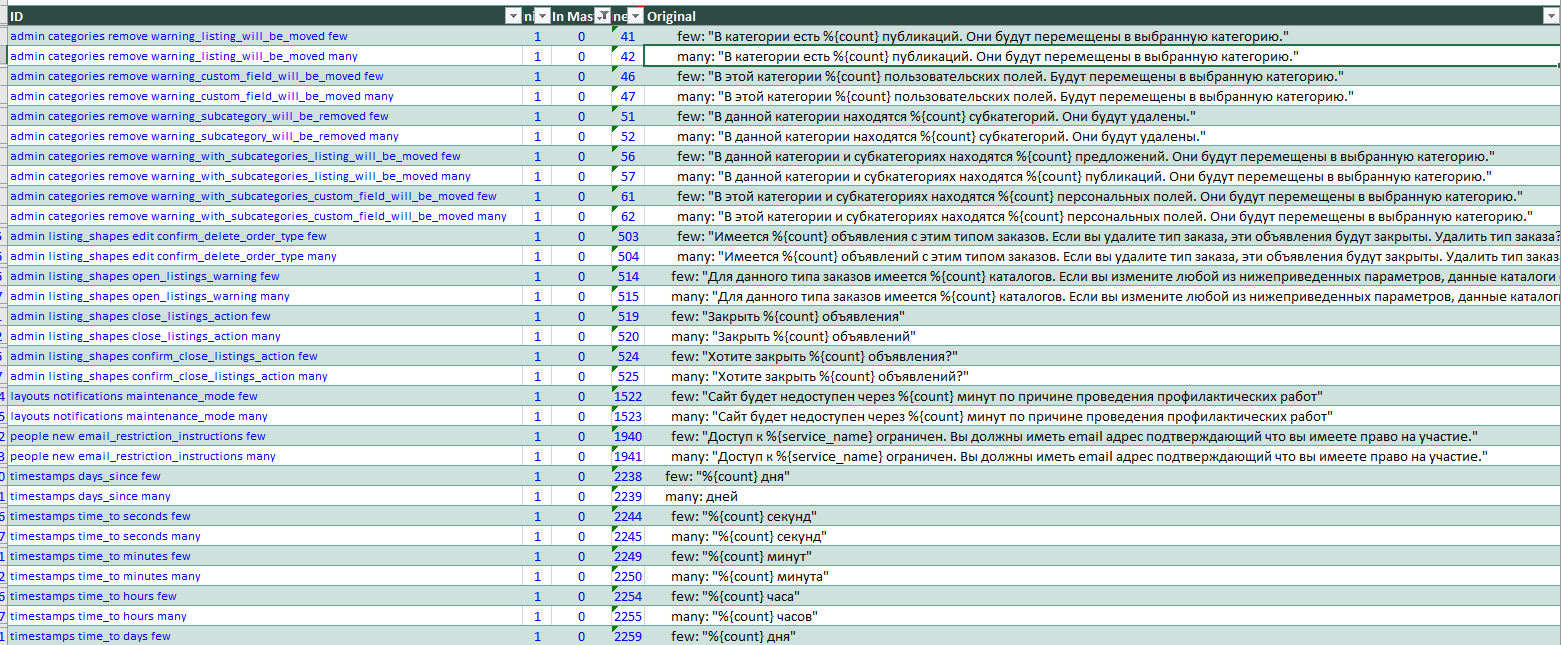Image resolution: width=1561 pixels, height=645 pixels.
Task: Open ID timestamps time_to minutes many
Action: 105,576
